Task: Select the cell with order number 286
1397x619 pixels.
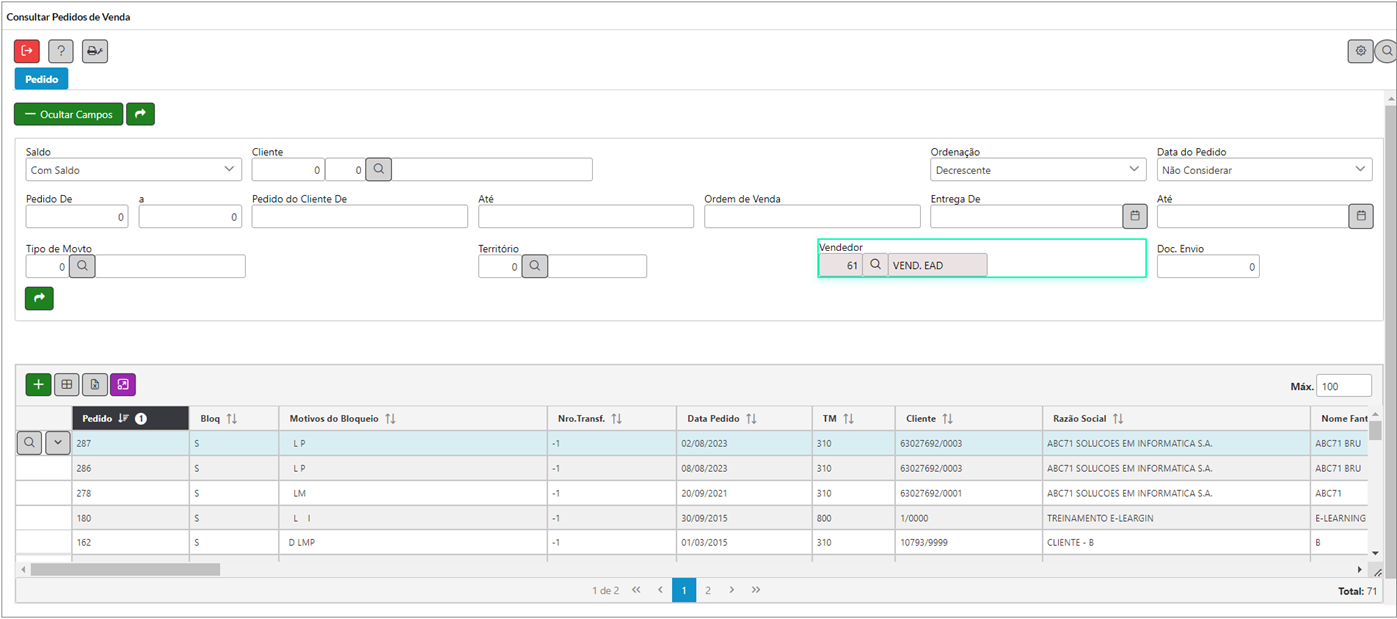Action: point(130,468)
